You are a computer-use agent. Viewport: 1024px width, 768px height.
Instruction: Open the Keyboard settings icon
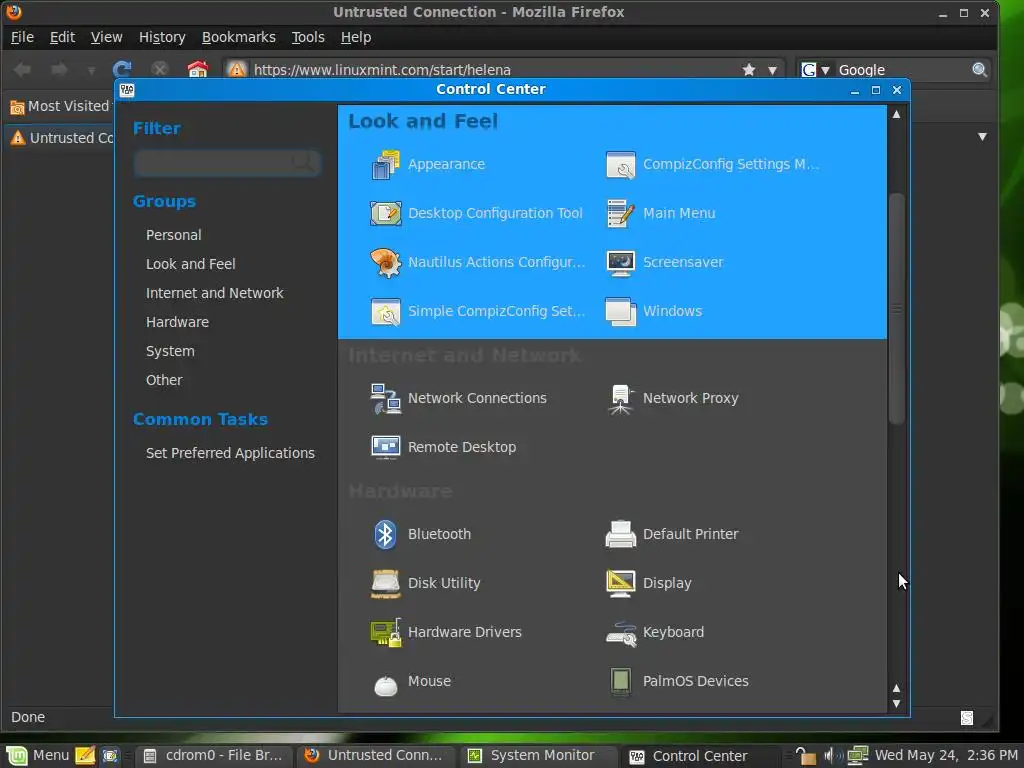[620, 632]
